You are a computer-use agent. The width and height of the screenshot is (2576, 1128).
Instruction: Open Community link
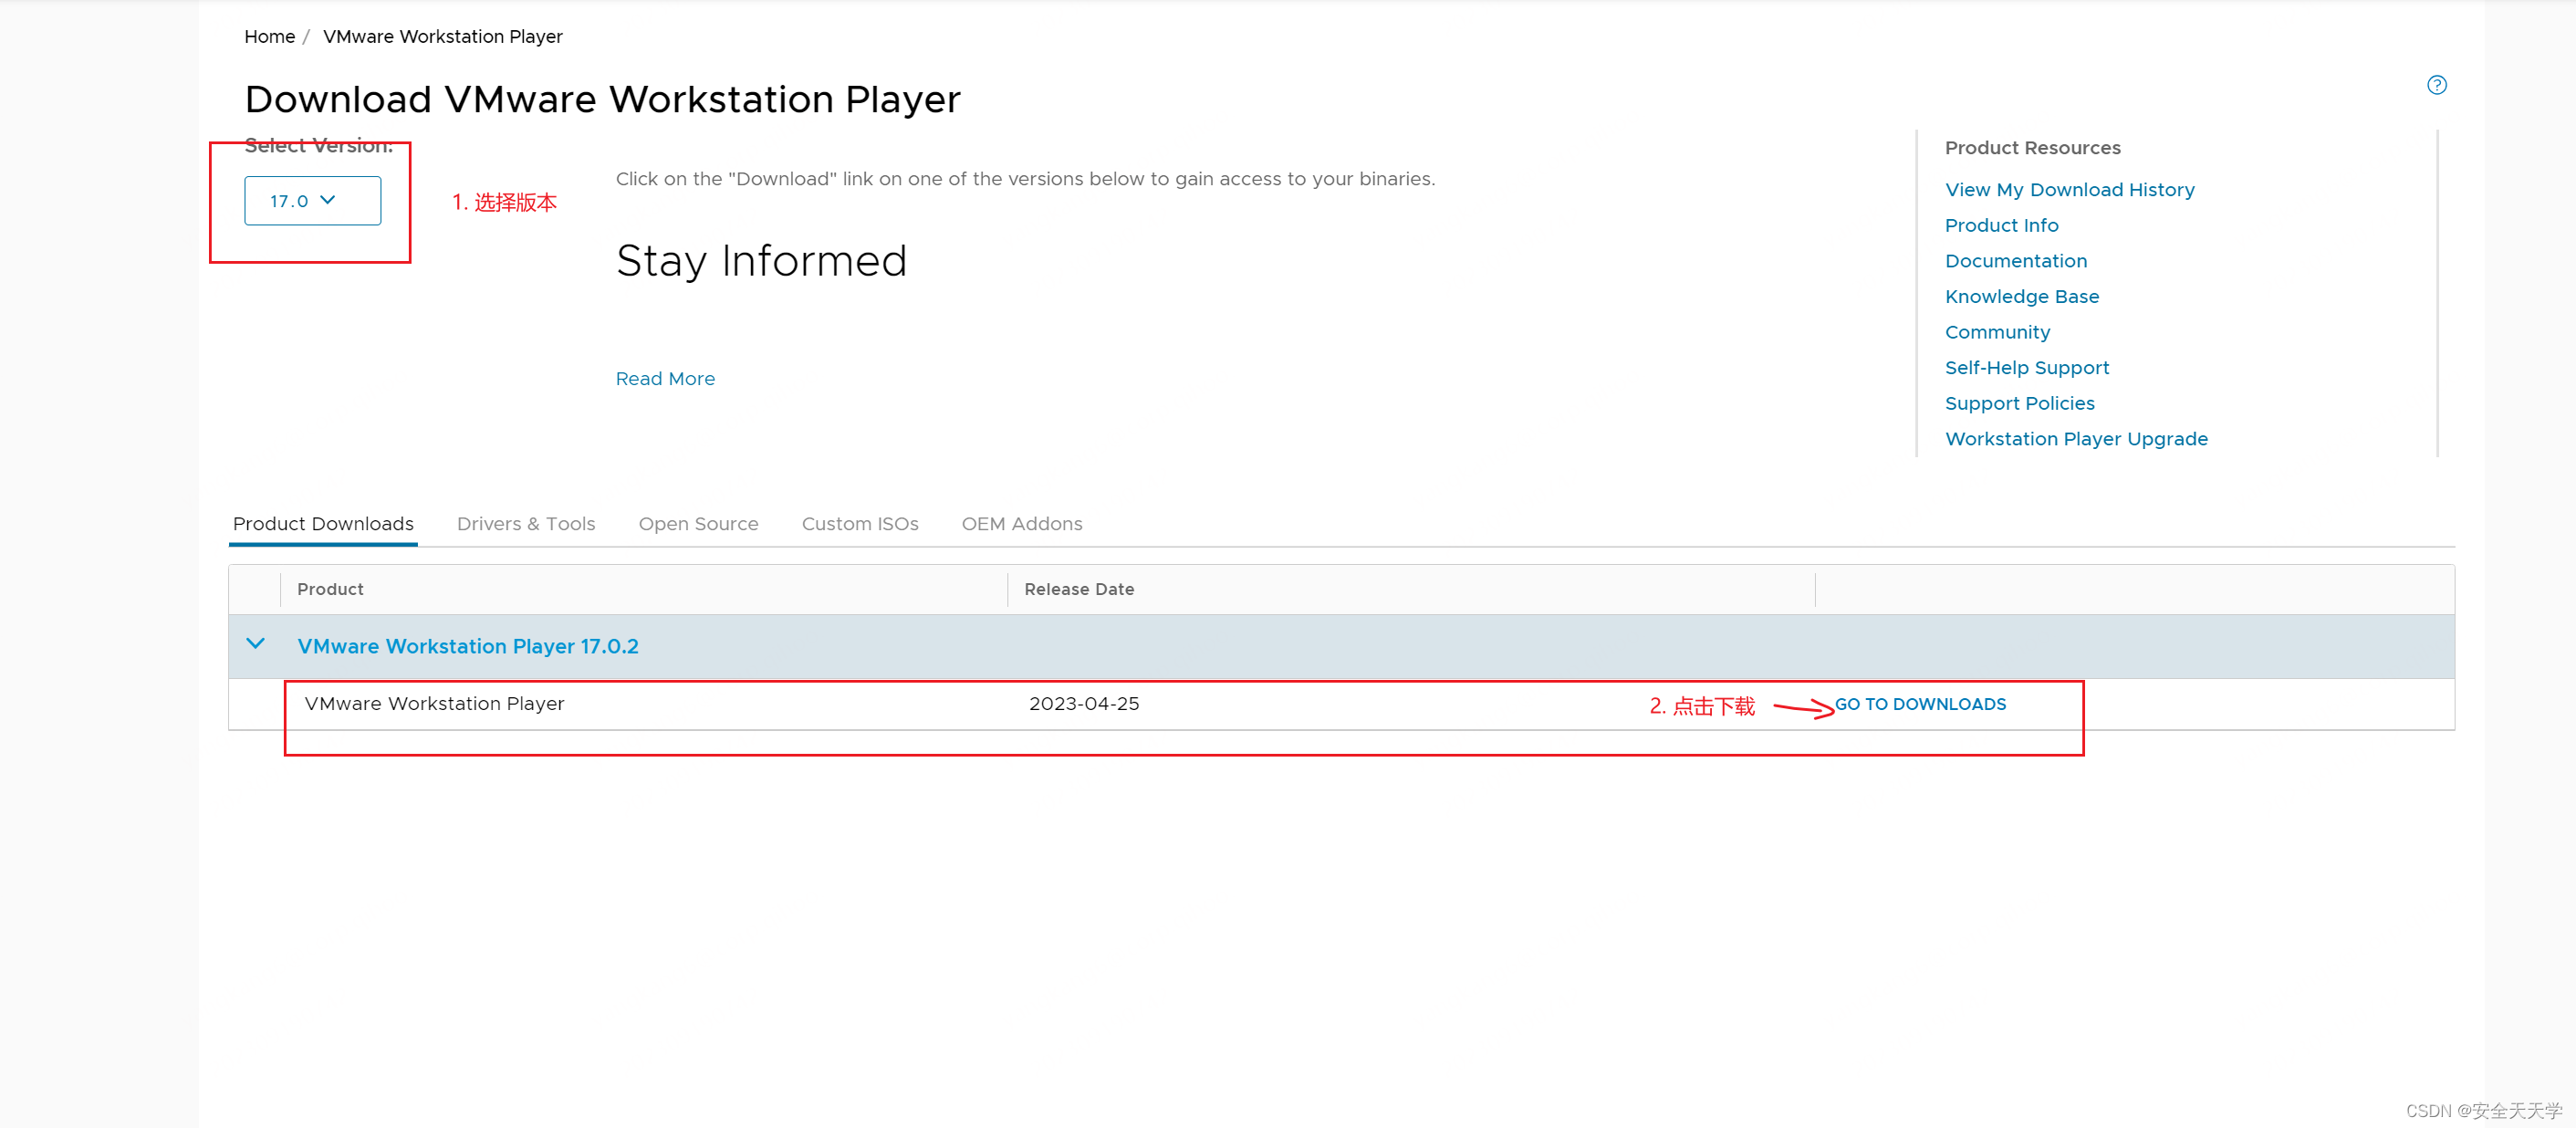click(x=1997, y=332)
